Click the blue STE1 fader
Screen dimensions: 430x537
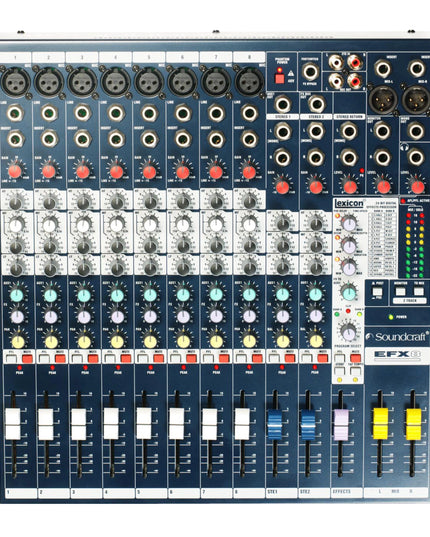pyautogui.click(x=275, y=424)
